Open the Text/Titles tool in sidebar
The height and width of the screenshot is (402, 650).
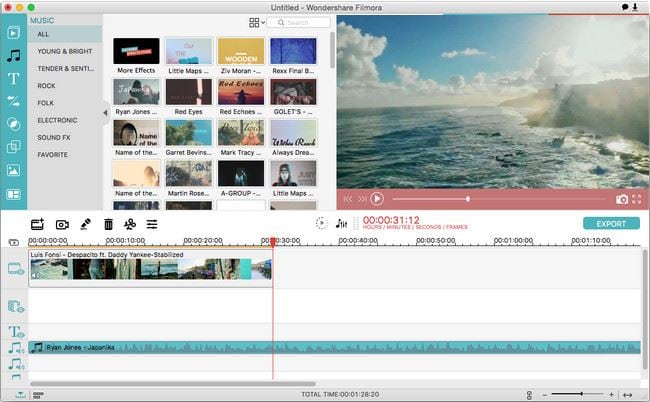pyautogui.click(x=13, y=78)
